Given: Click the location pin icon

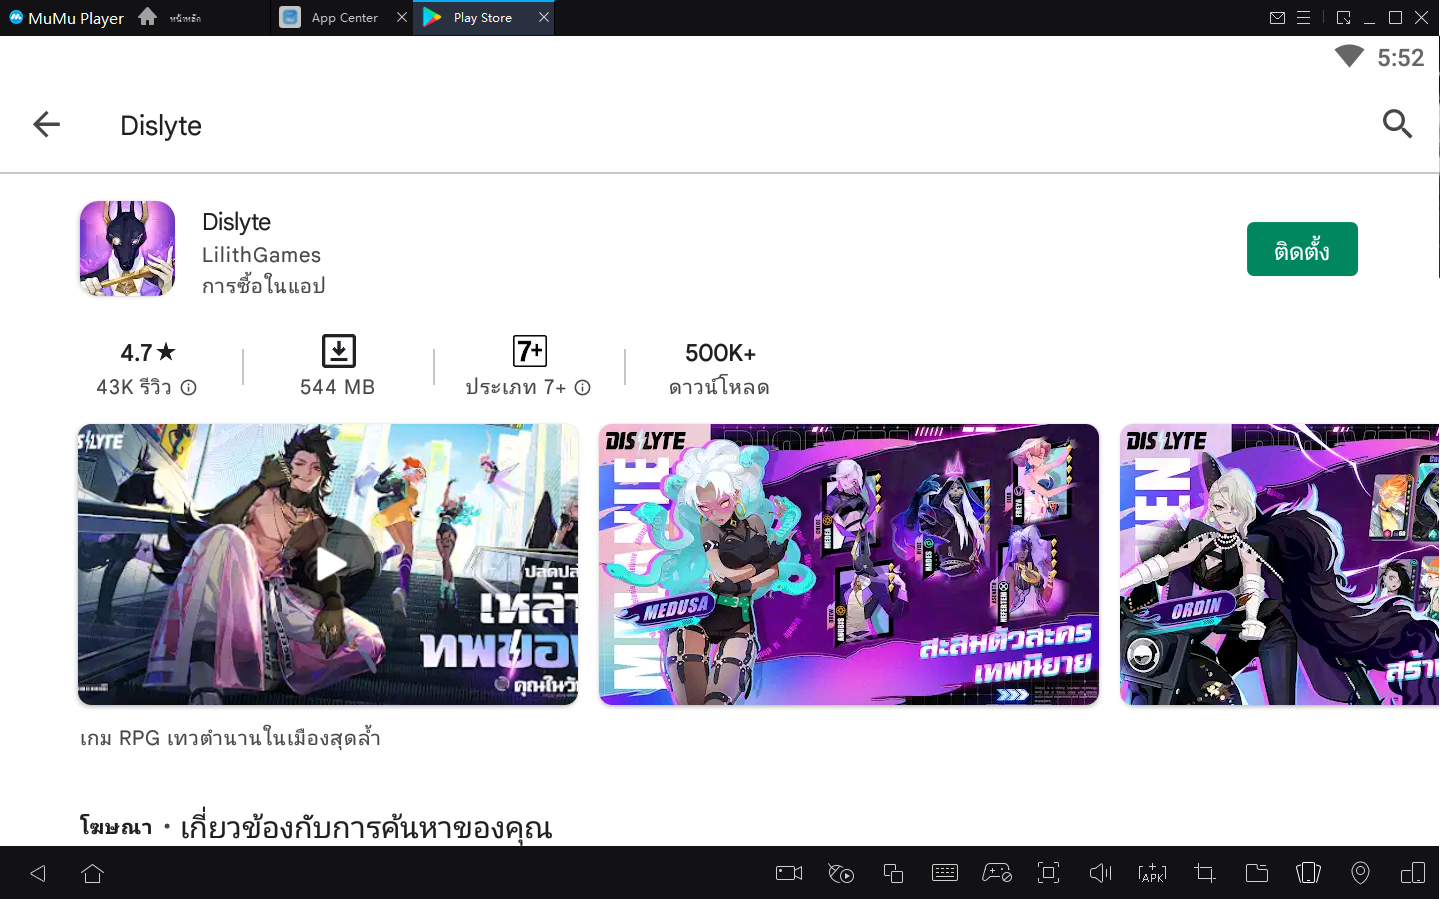Looking at the screenshot, I should coord(1360,873).
